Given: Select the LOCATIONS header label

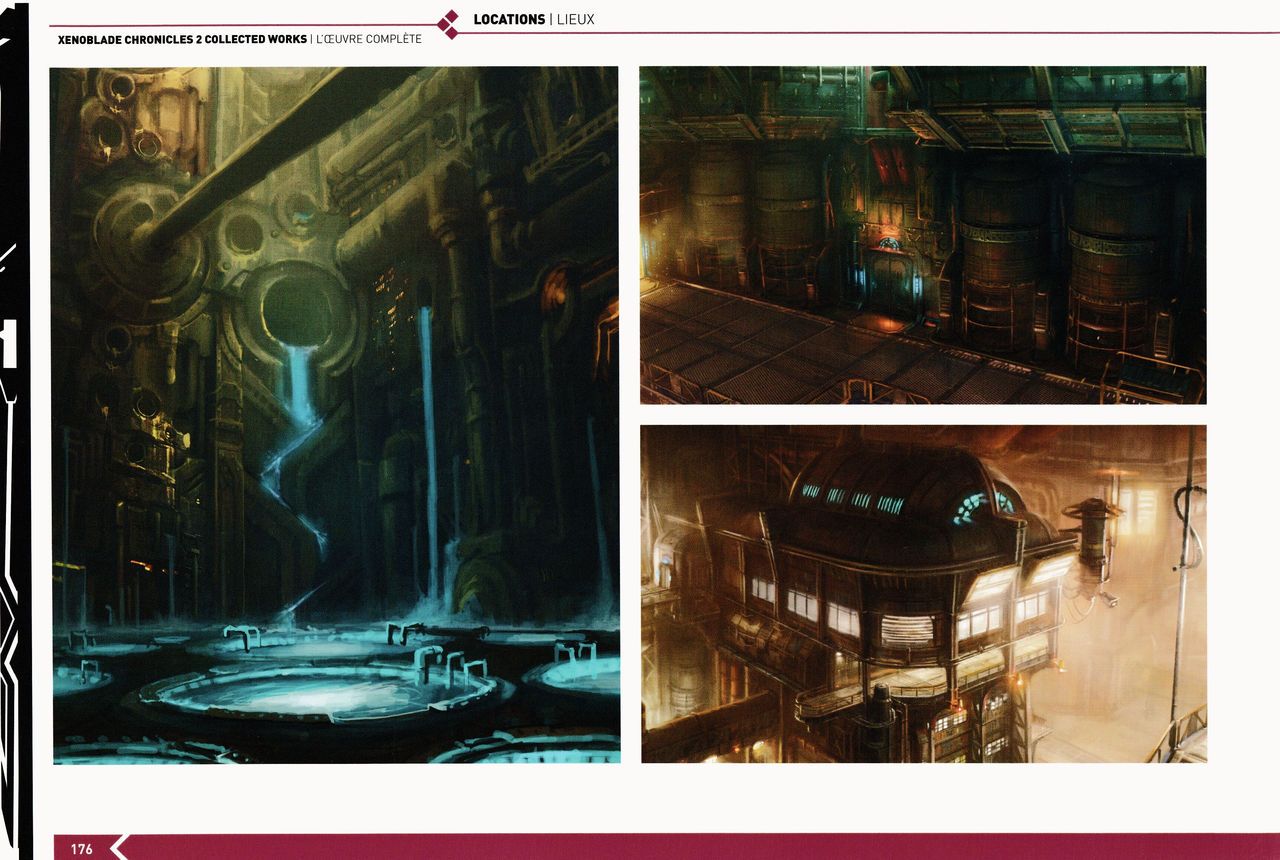Looking at the screenshot, I should (509, 19).
